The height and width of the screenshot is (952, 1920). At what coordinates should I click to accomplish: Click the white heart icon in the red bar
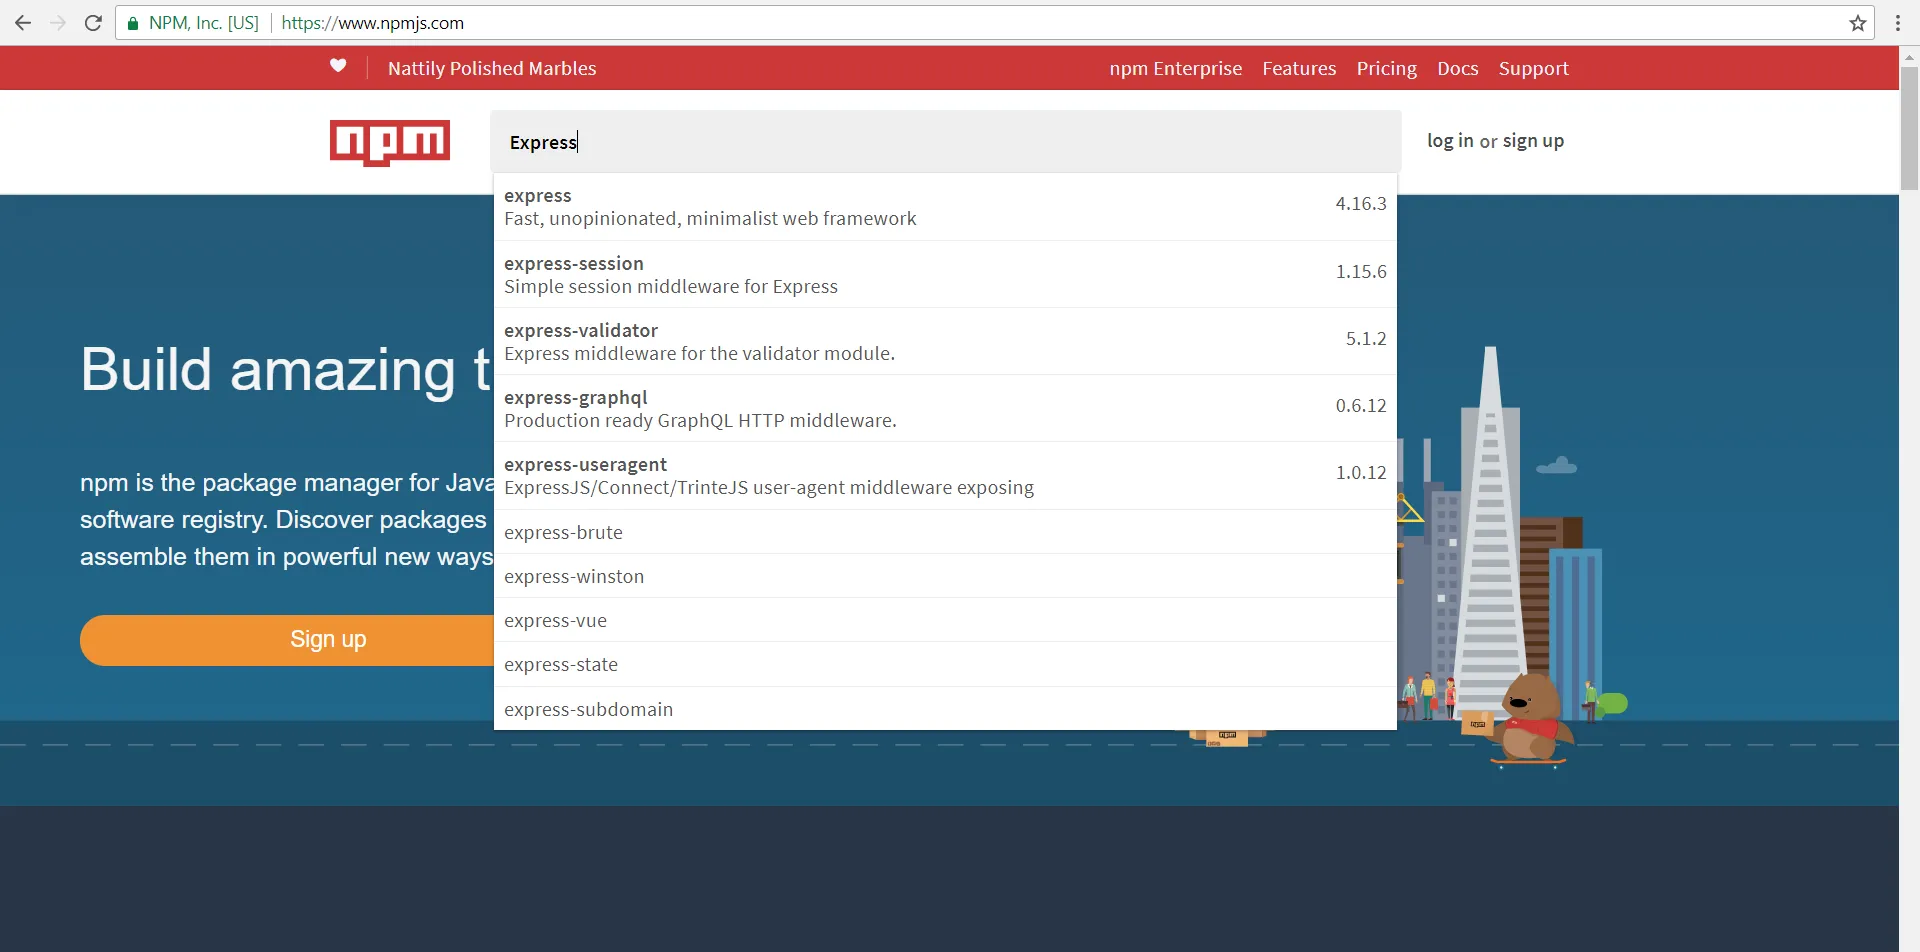[x=338, y=66]
